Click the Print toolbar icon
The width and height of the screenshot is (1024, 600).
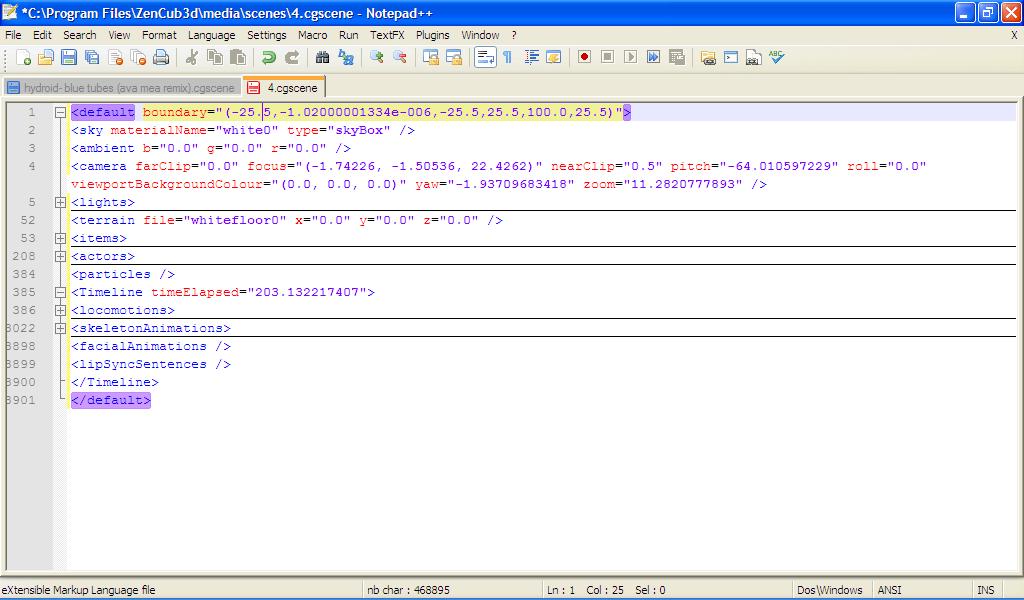161,58
